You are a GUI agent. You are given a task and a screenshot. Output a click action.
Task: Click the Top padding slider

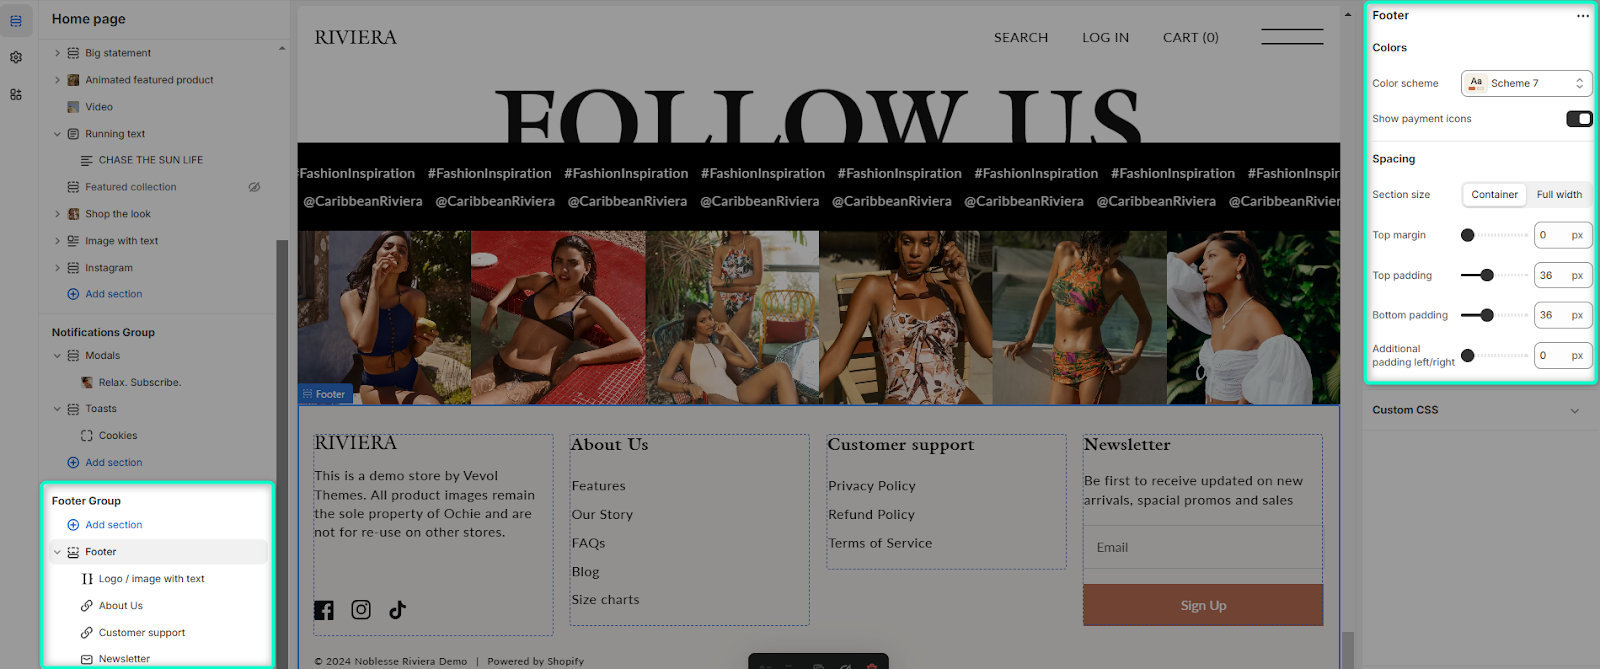1494,275
